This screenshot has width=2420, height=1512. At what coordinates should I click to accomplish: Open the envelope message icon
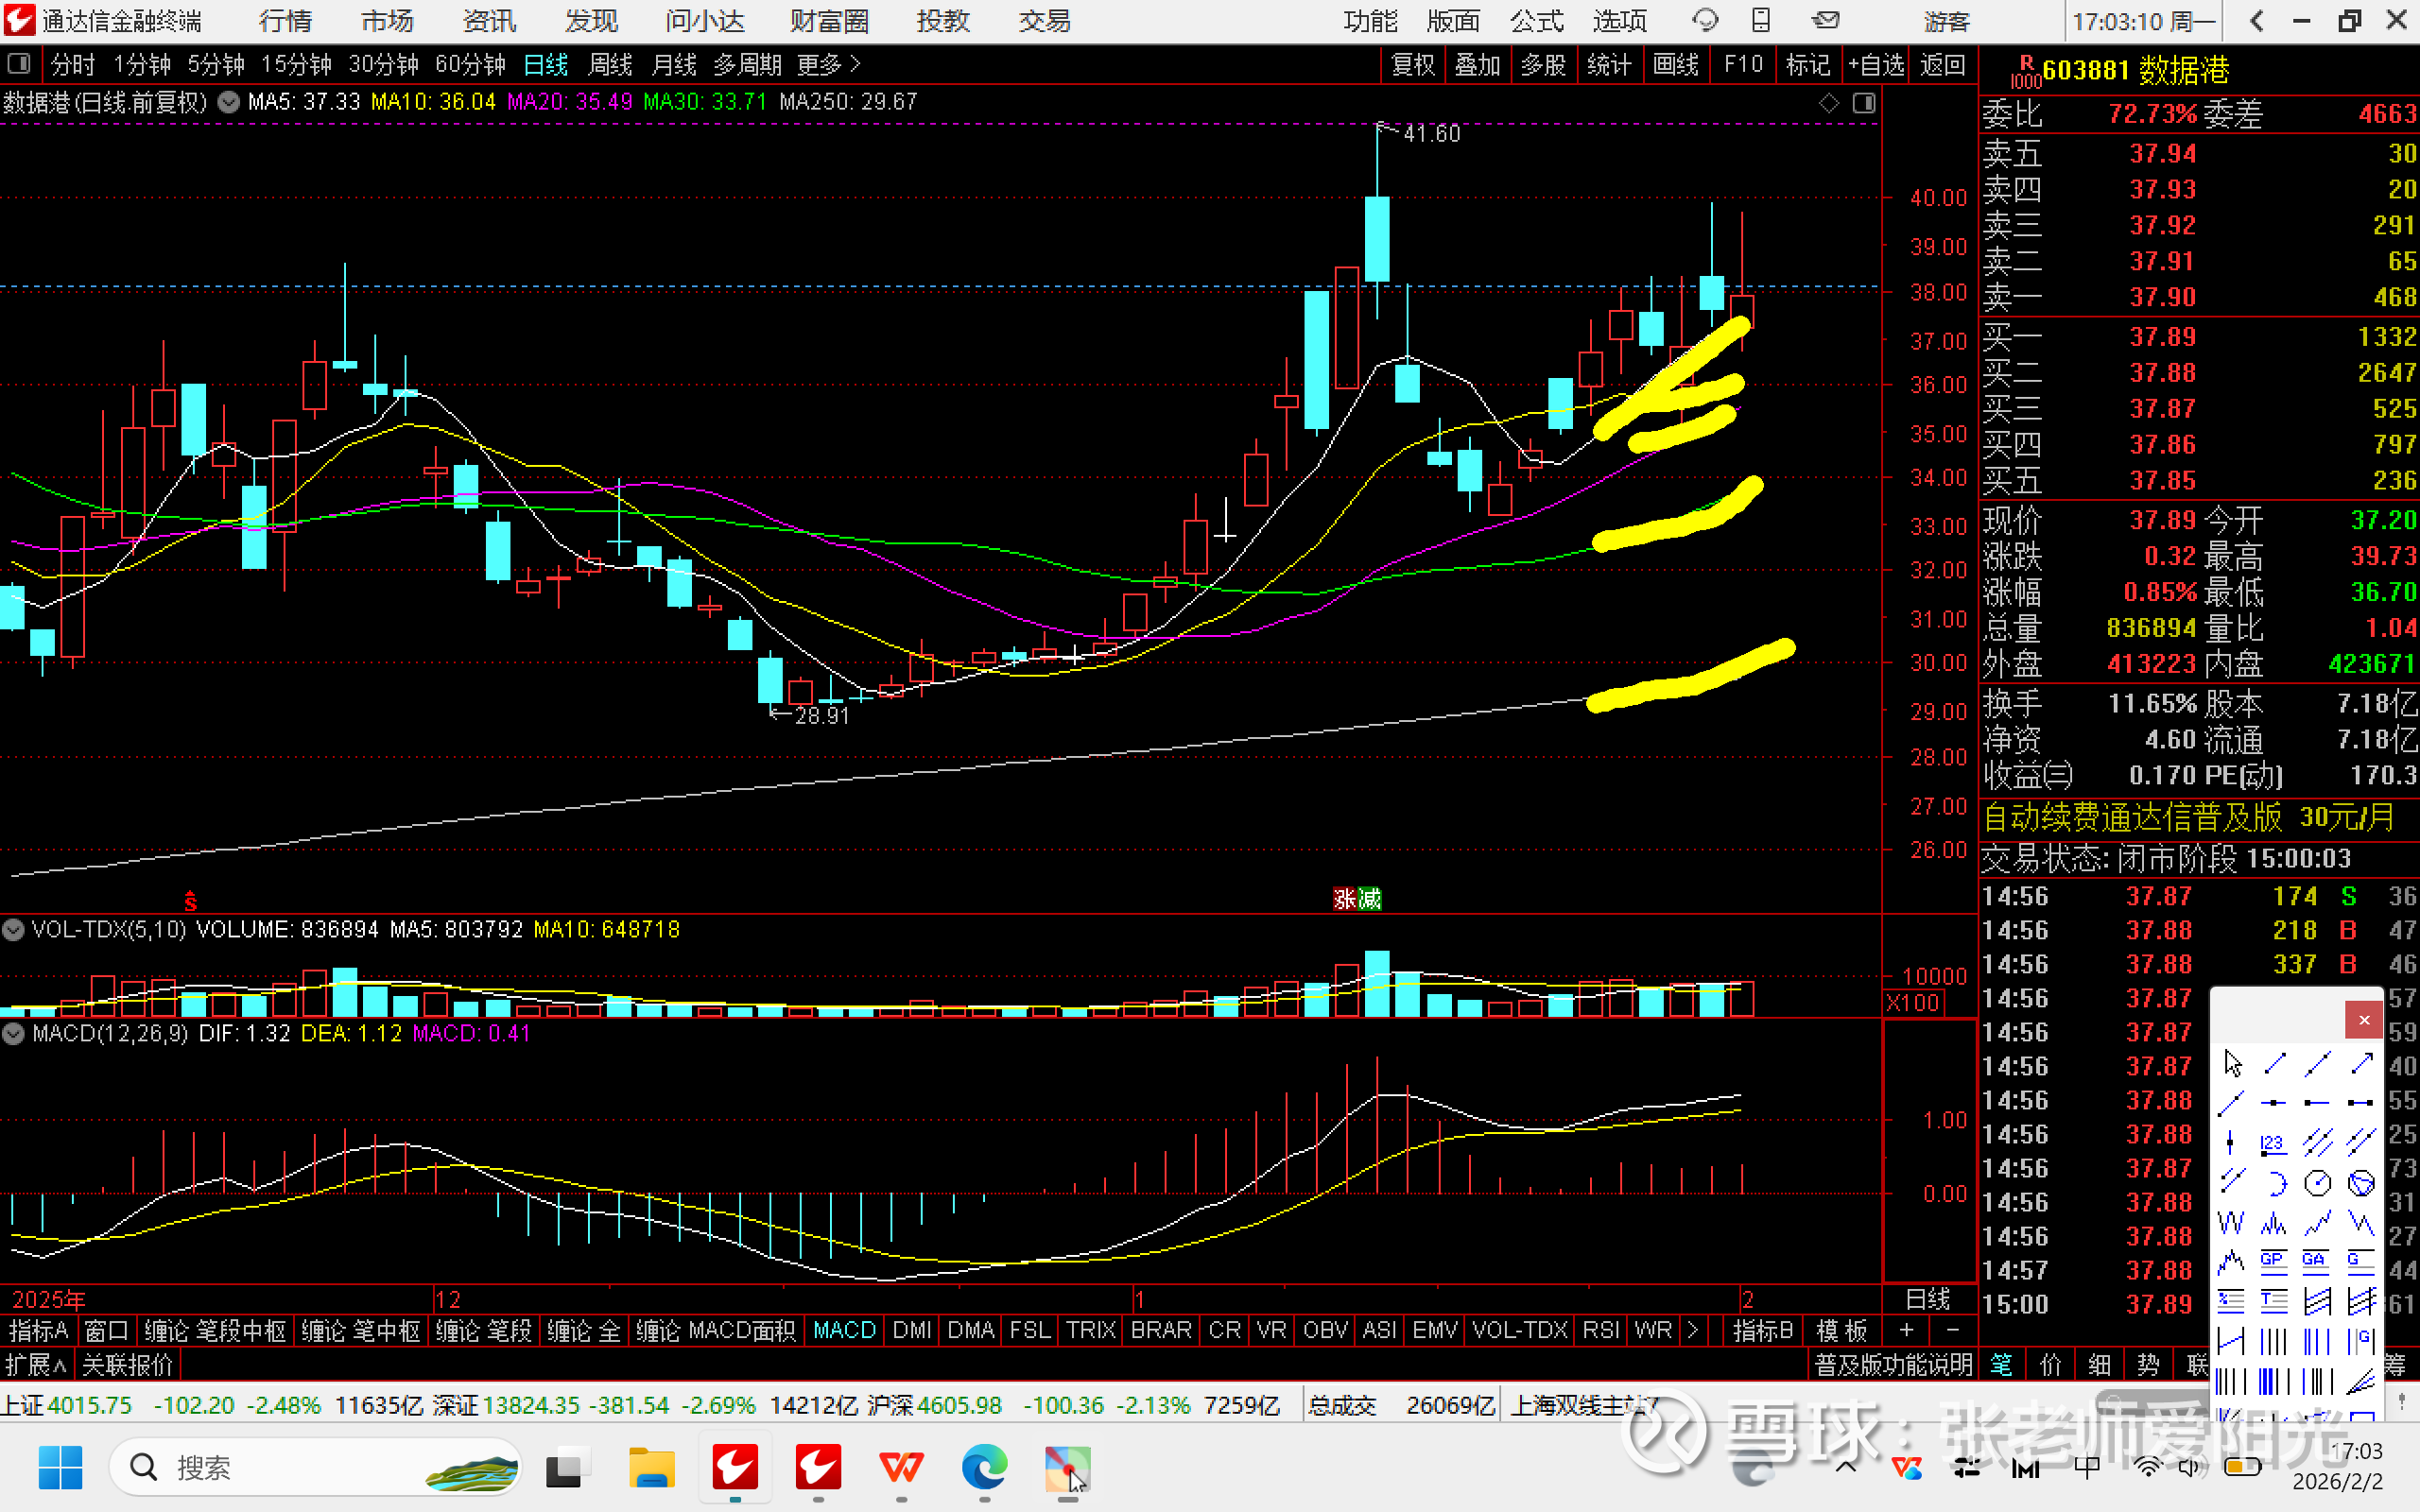(1825, 20)
